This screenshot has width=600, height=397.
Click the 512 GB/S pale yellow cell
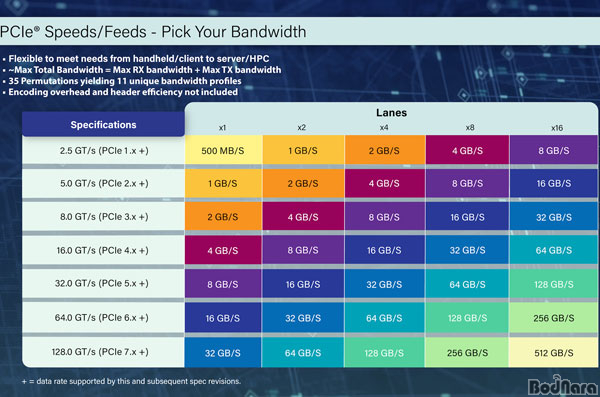[554, 353]
